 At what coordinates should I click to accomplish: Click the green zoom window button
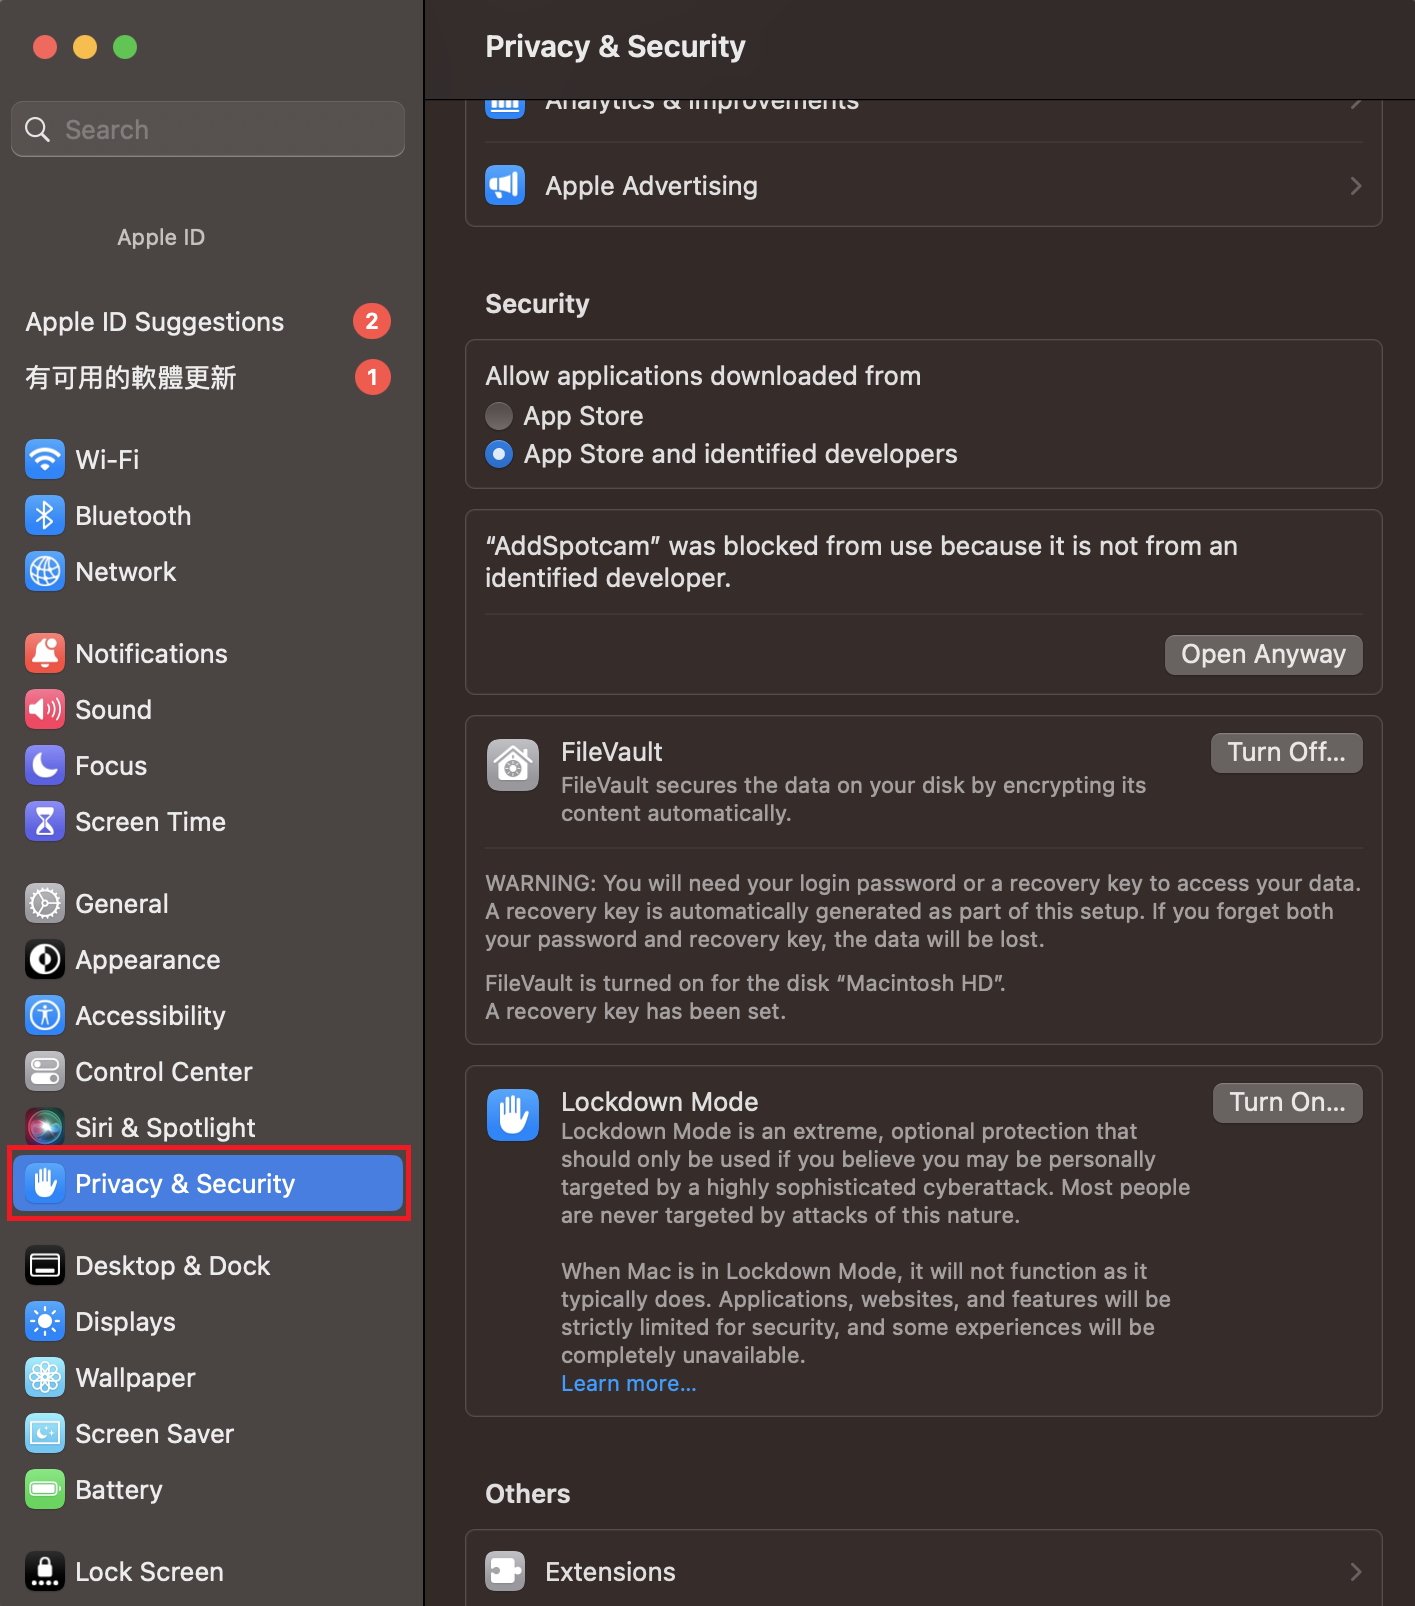point(125,47)
